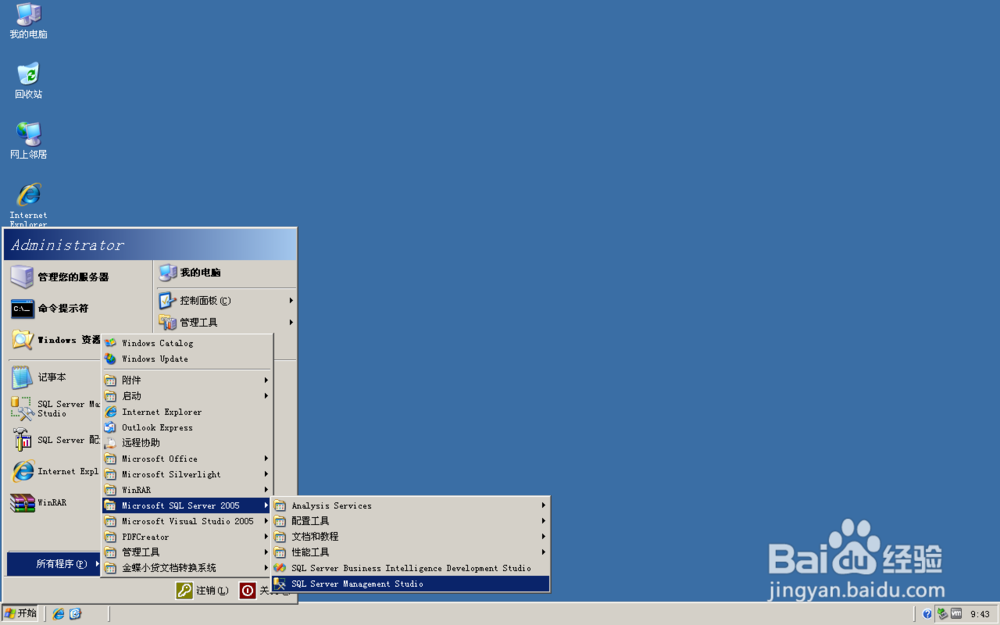The width and height of the screenshot is (1000, 625).
Task: Open Windows Explorer pinned item
Action: point(55,340)
